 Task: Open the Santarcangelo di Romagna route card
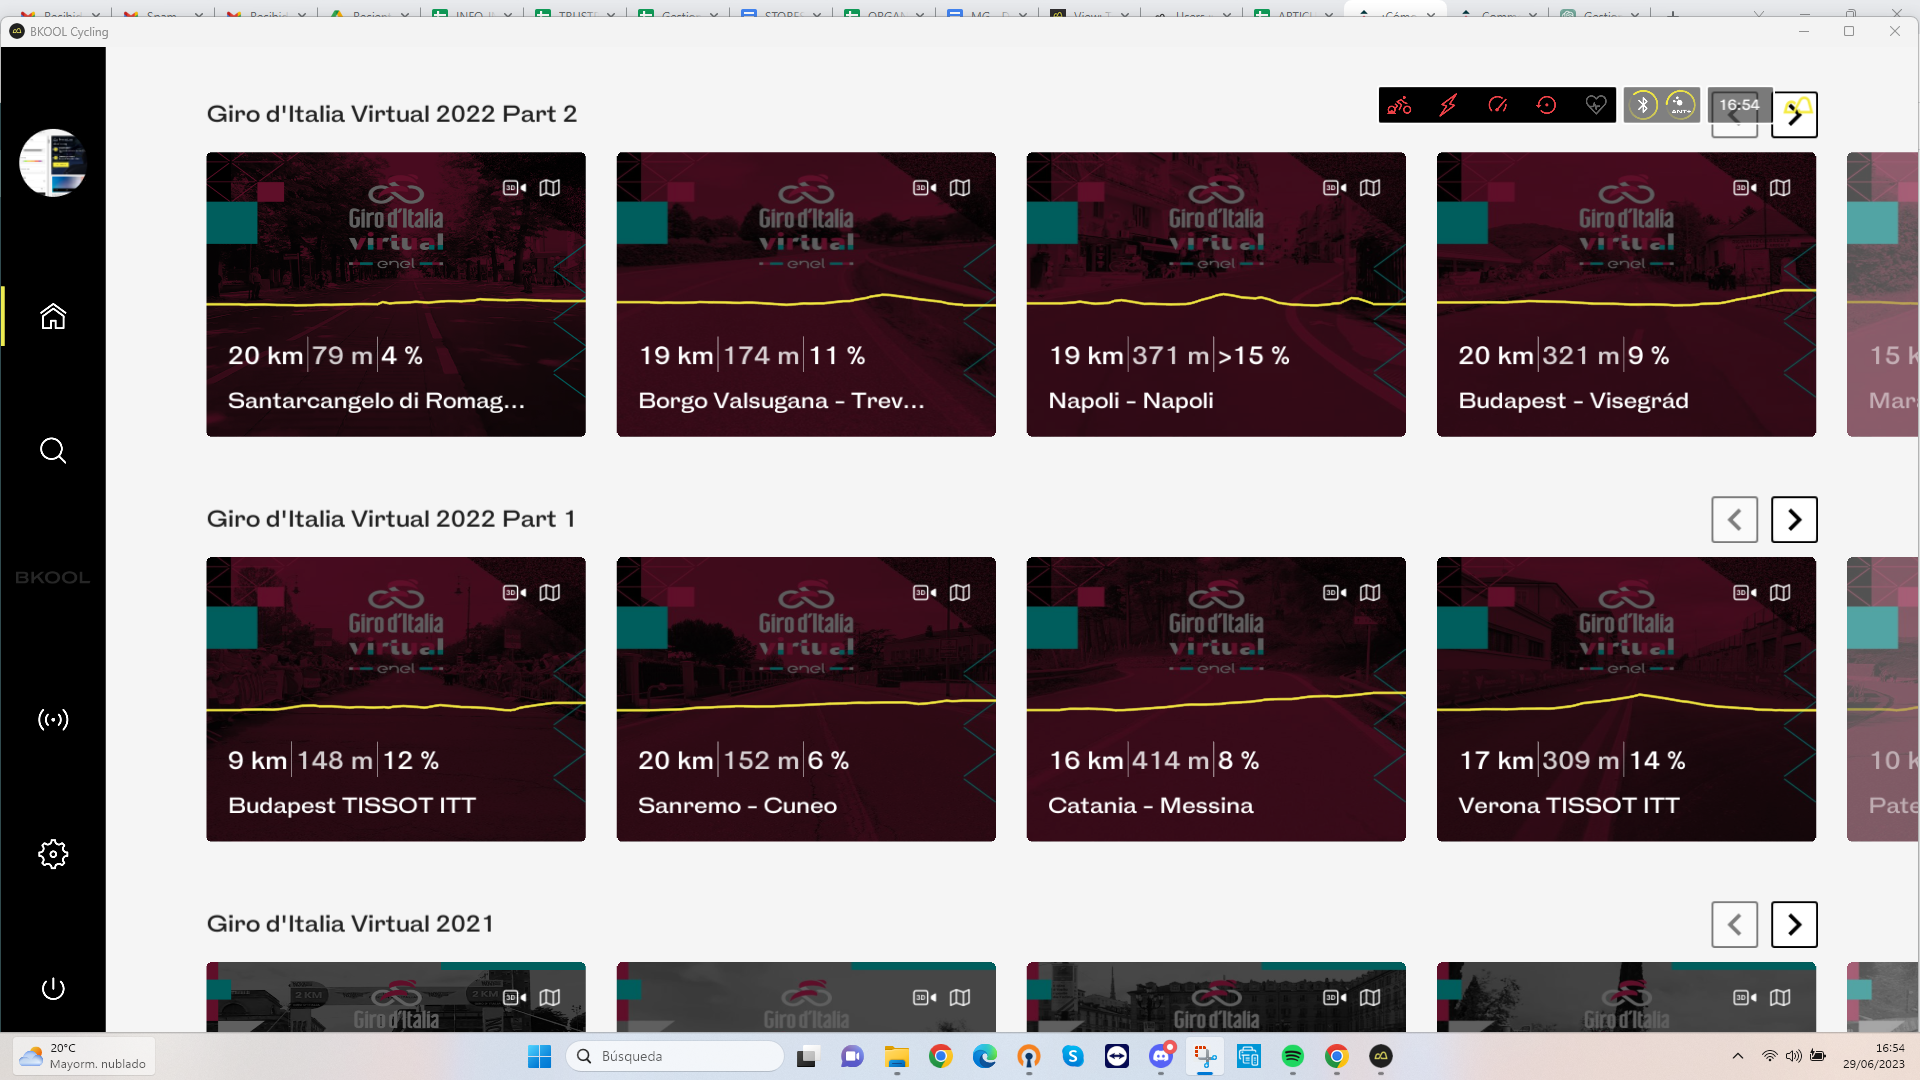(x=396, y=294)
